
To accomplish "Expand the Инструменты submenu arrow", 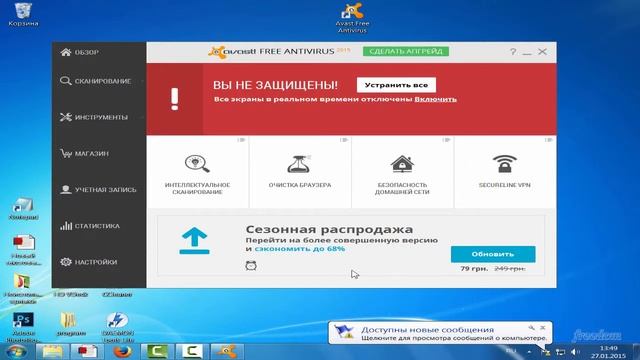I will coord(142,117).
